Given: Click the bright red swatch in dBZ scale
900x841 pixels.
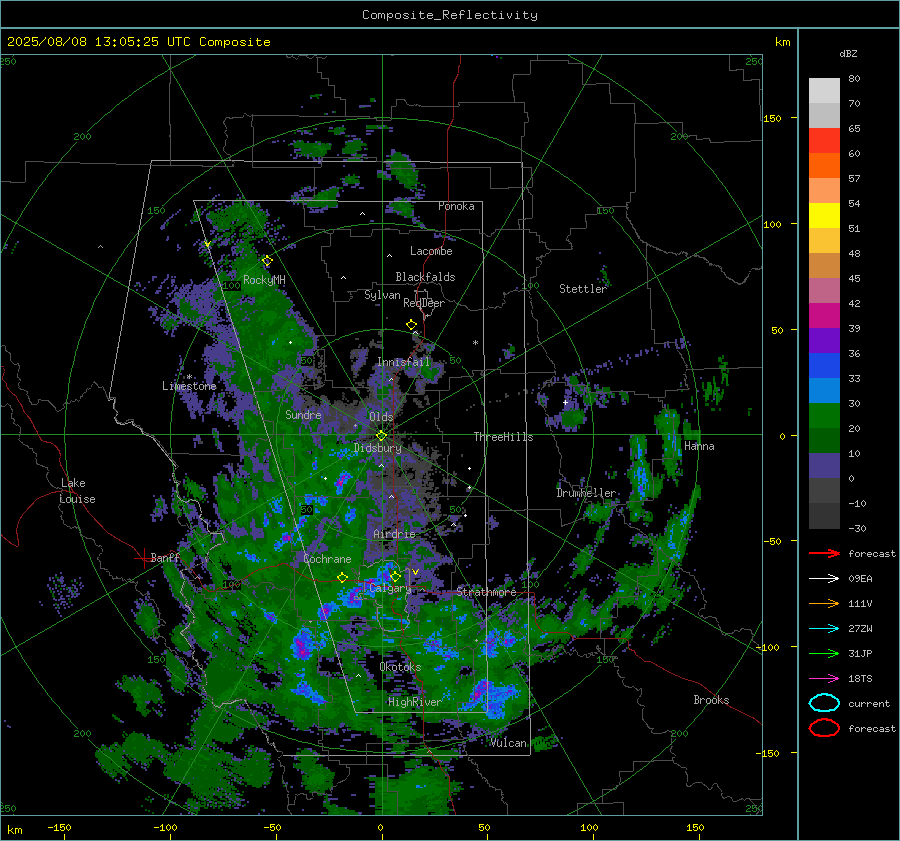Looking at the screenshot, I should coord(824,140).
